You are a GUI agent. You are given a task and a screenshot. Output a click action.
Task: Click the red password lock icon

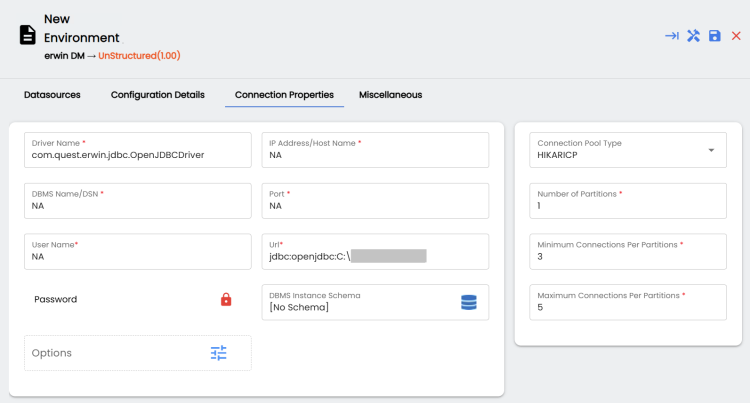(226, 299)
